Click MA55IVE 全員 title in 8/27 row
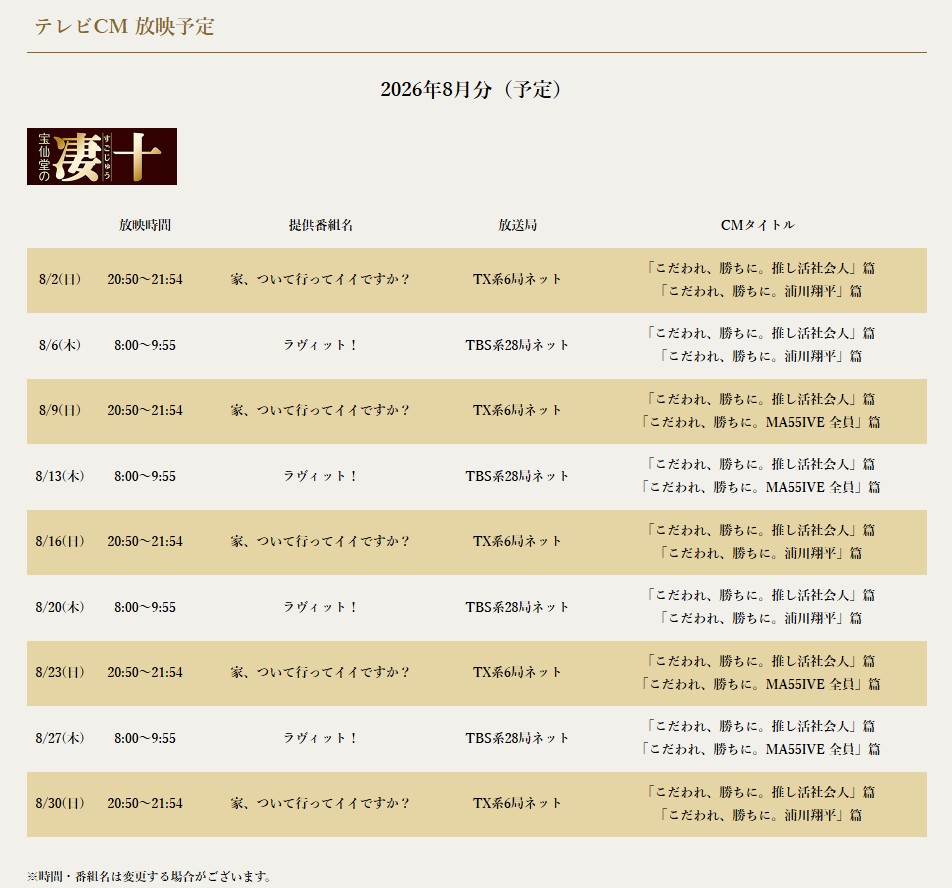The image size is (952, 888). (x=761, y=750)
